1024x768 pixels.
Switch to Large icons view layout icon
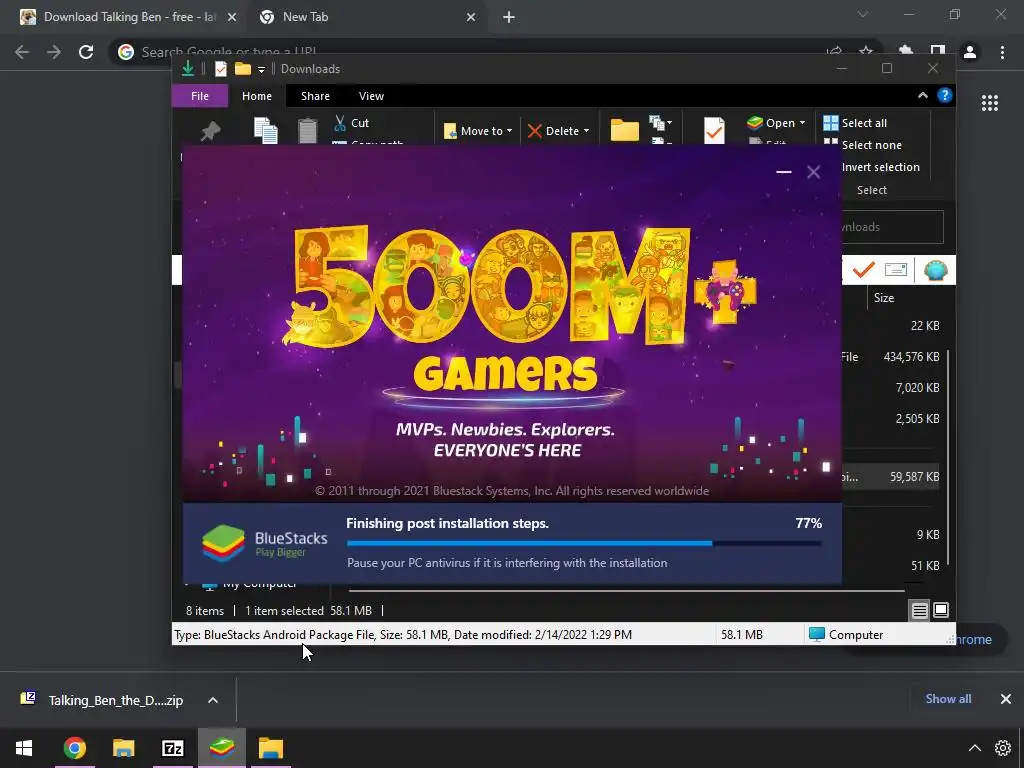tap(941, 610)
